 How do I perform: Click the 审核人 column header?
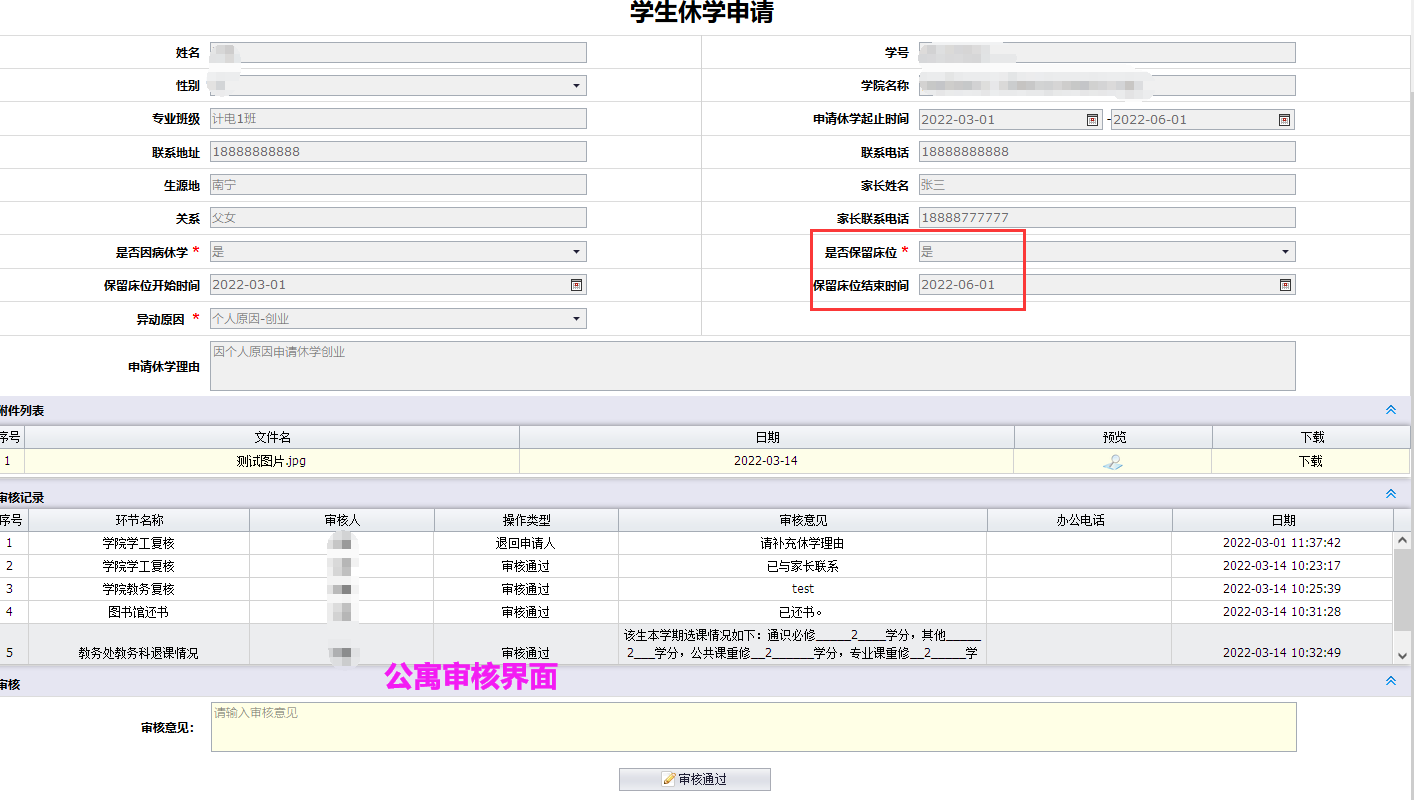pyautogui.click(x=341, y=520)
